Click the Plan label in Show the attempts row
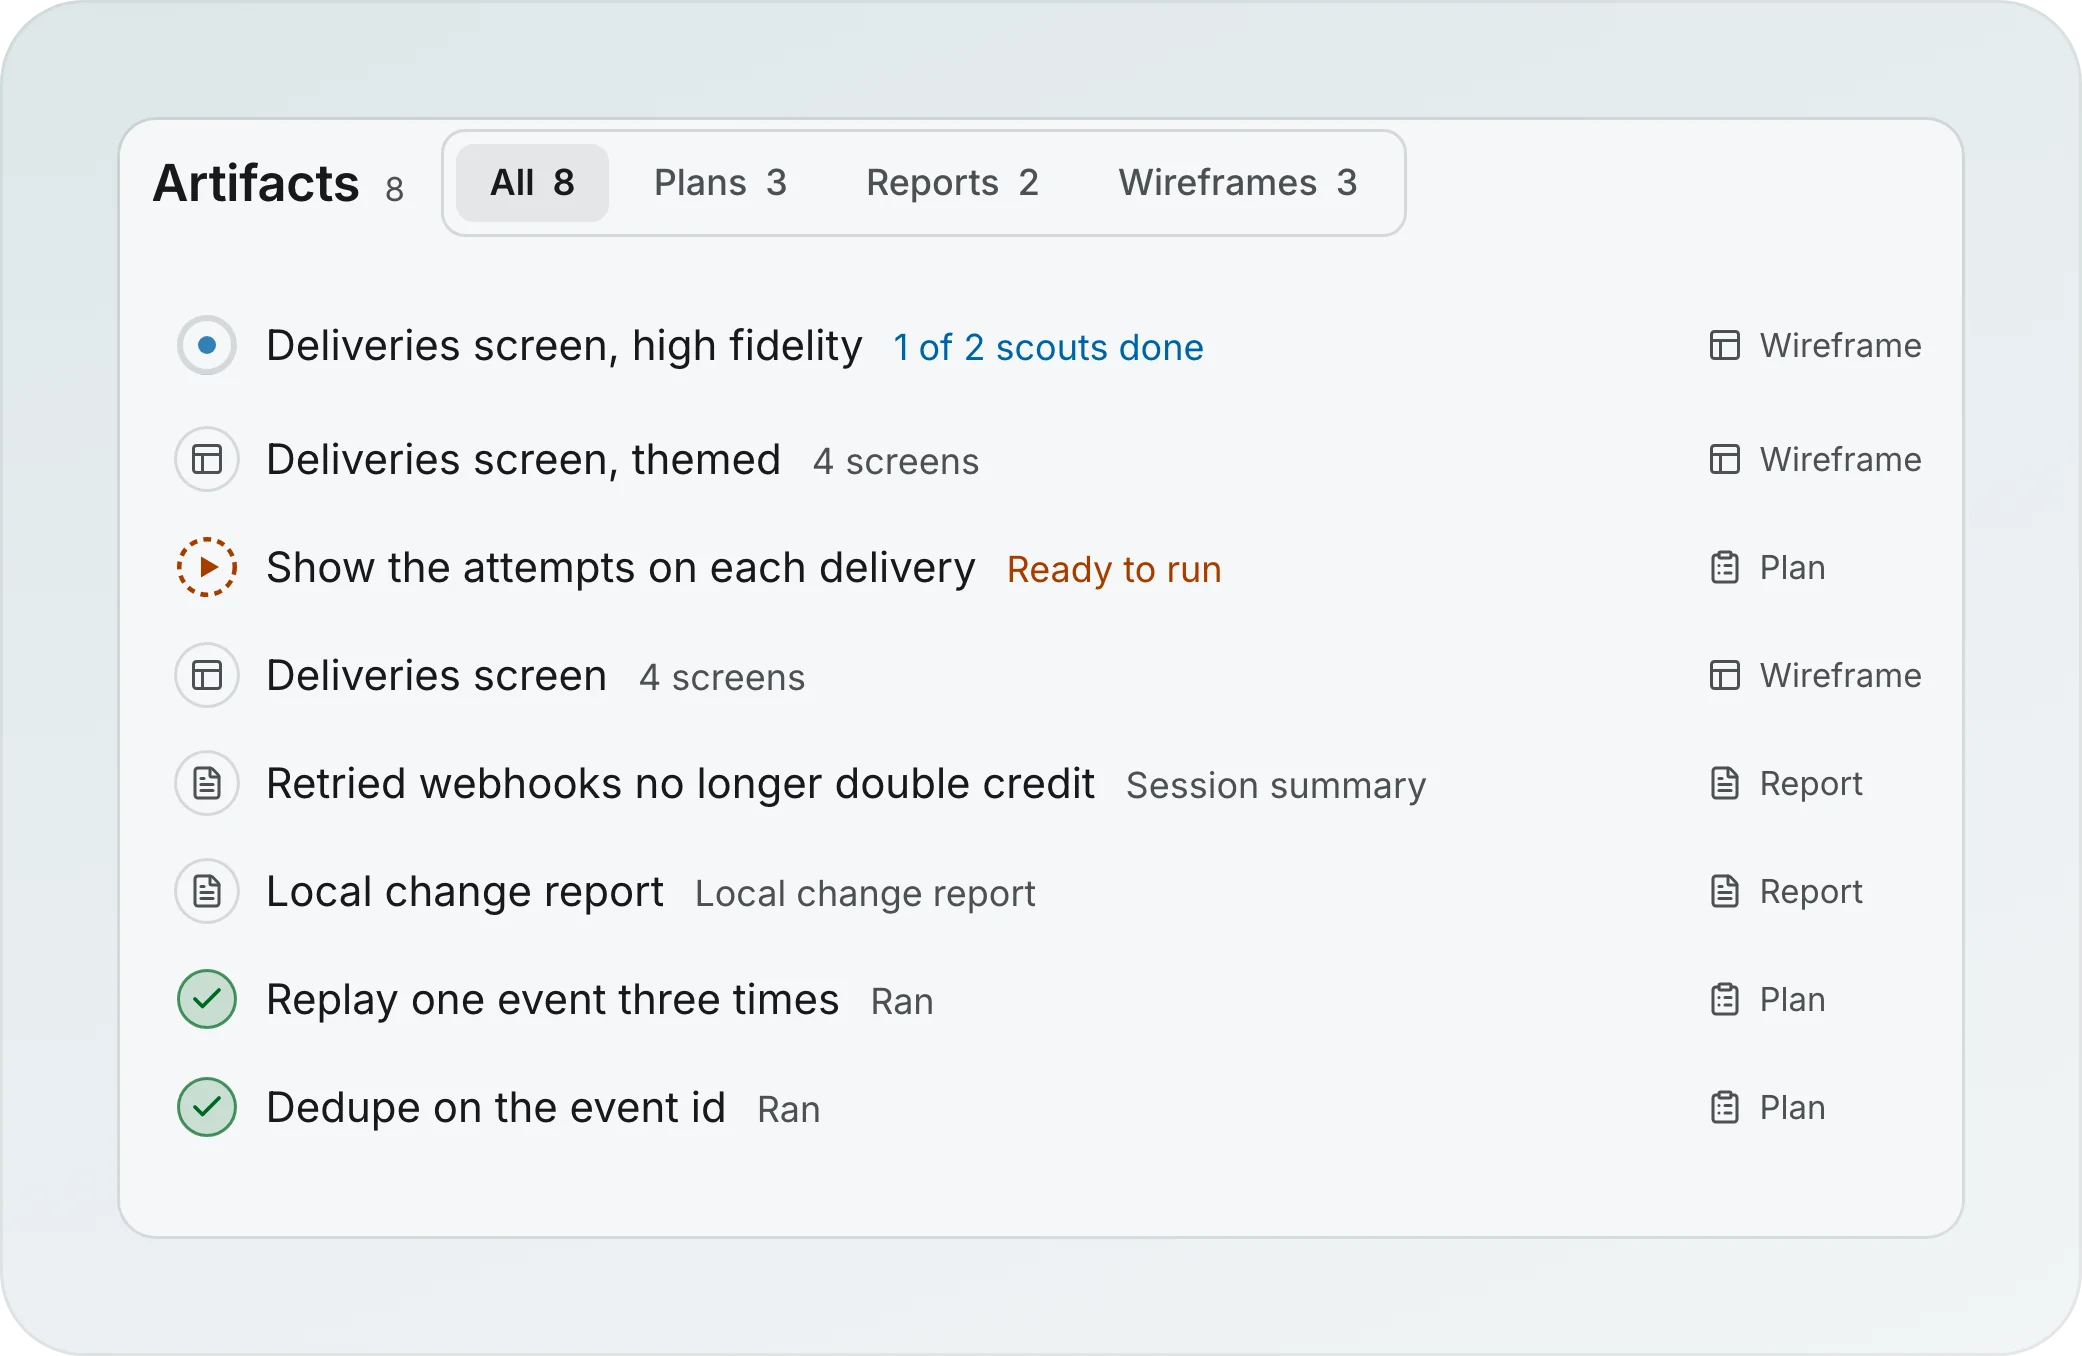This screenshot has height=1356, width=2082. pyautogui.click(x=1792, y=567)
